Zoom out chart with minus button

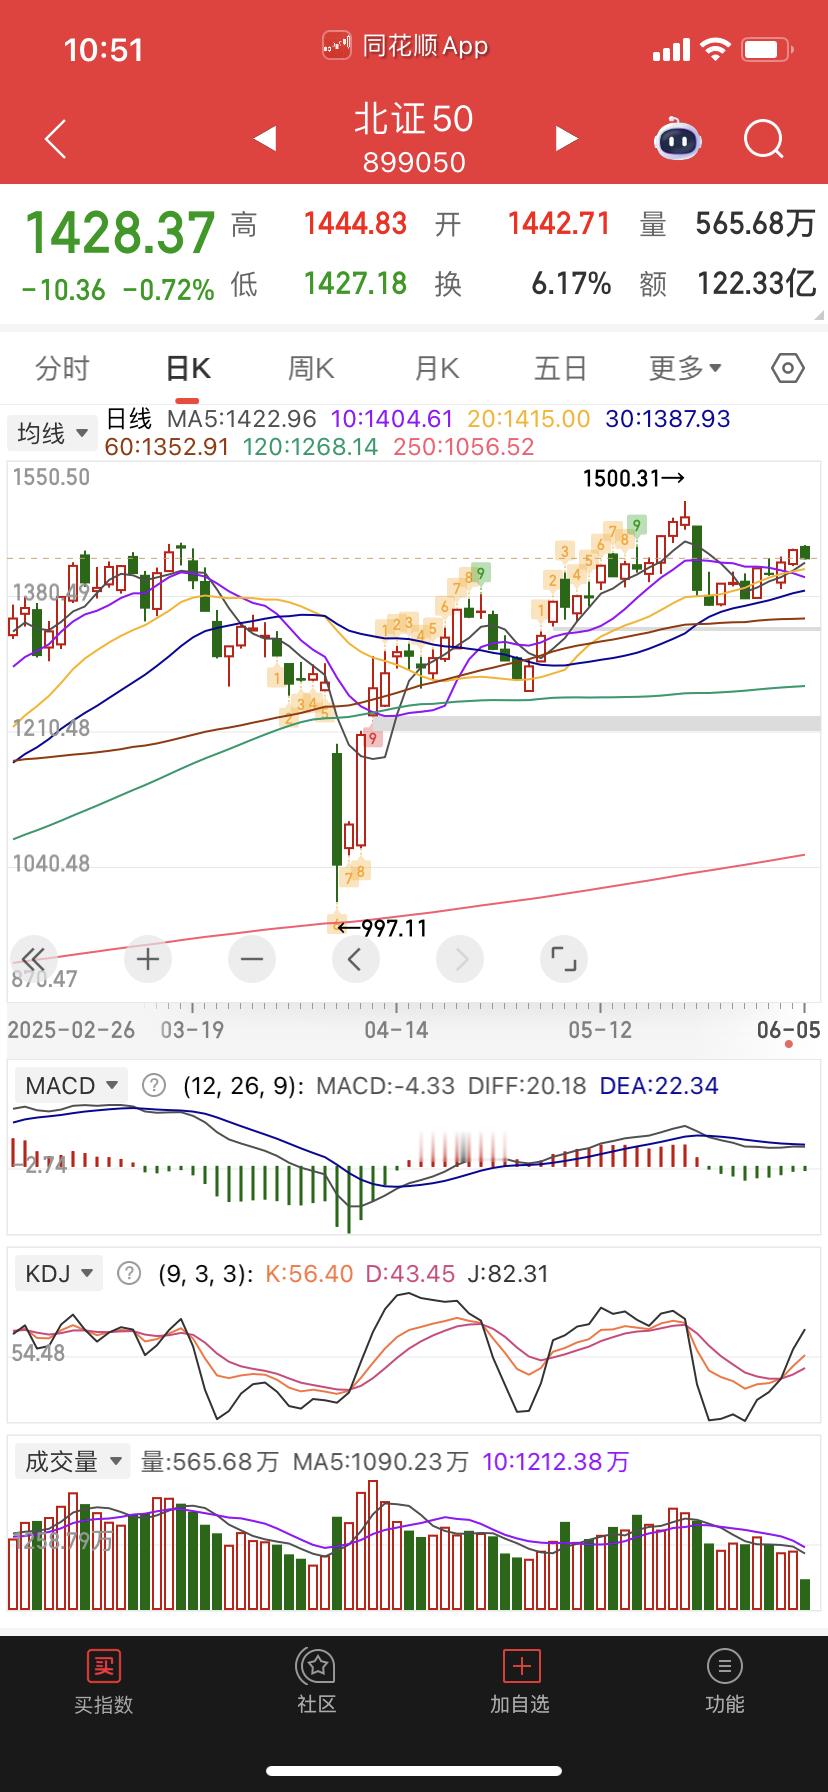click(x=251, y=959)
